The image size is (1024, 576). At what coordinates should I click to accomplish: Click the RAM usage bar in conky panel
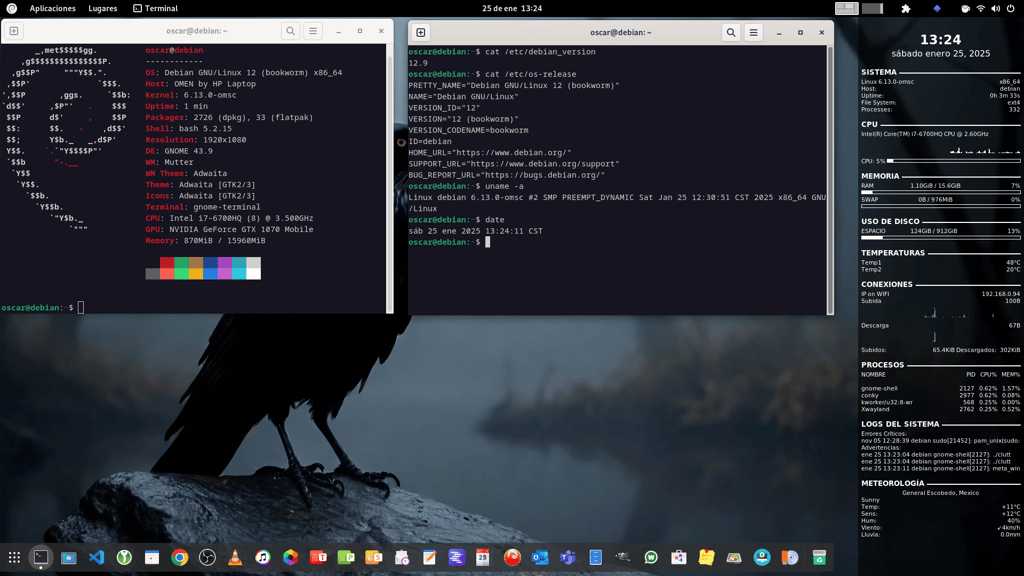click(x=940, y=192)
